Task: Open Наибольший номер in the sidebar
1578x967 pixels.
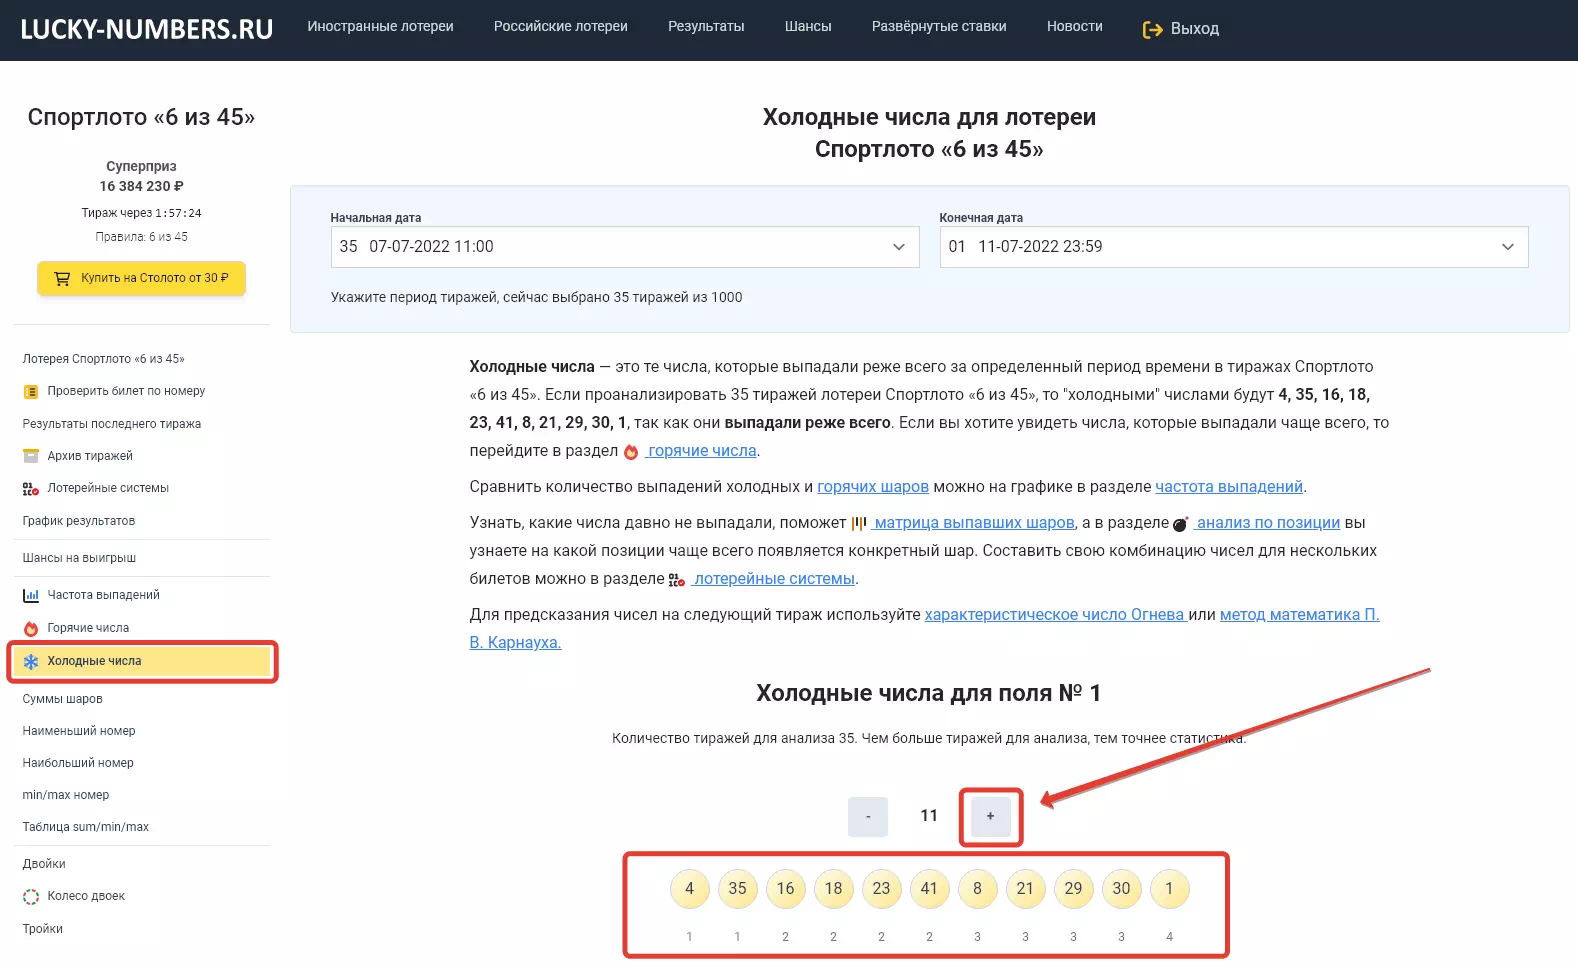Action: tap(78, 763)
